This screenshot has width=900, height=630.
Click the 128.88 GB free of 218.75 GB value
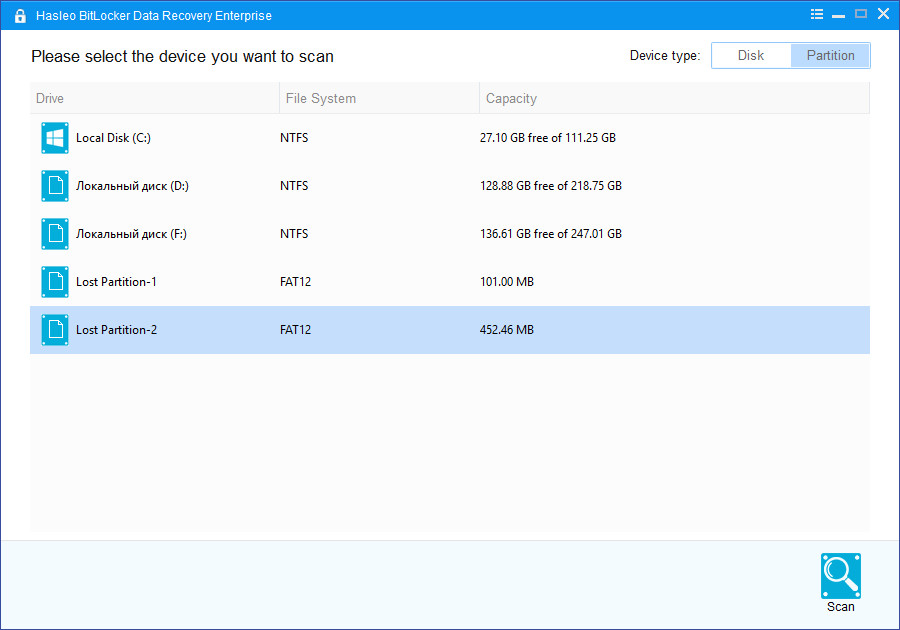tap(550, 186)
